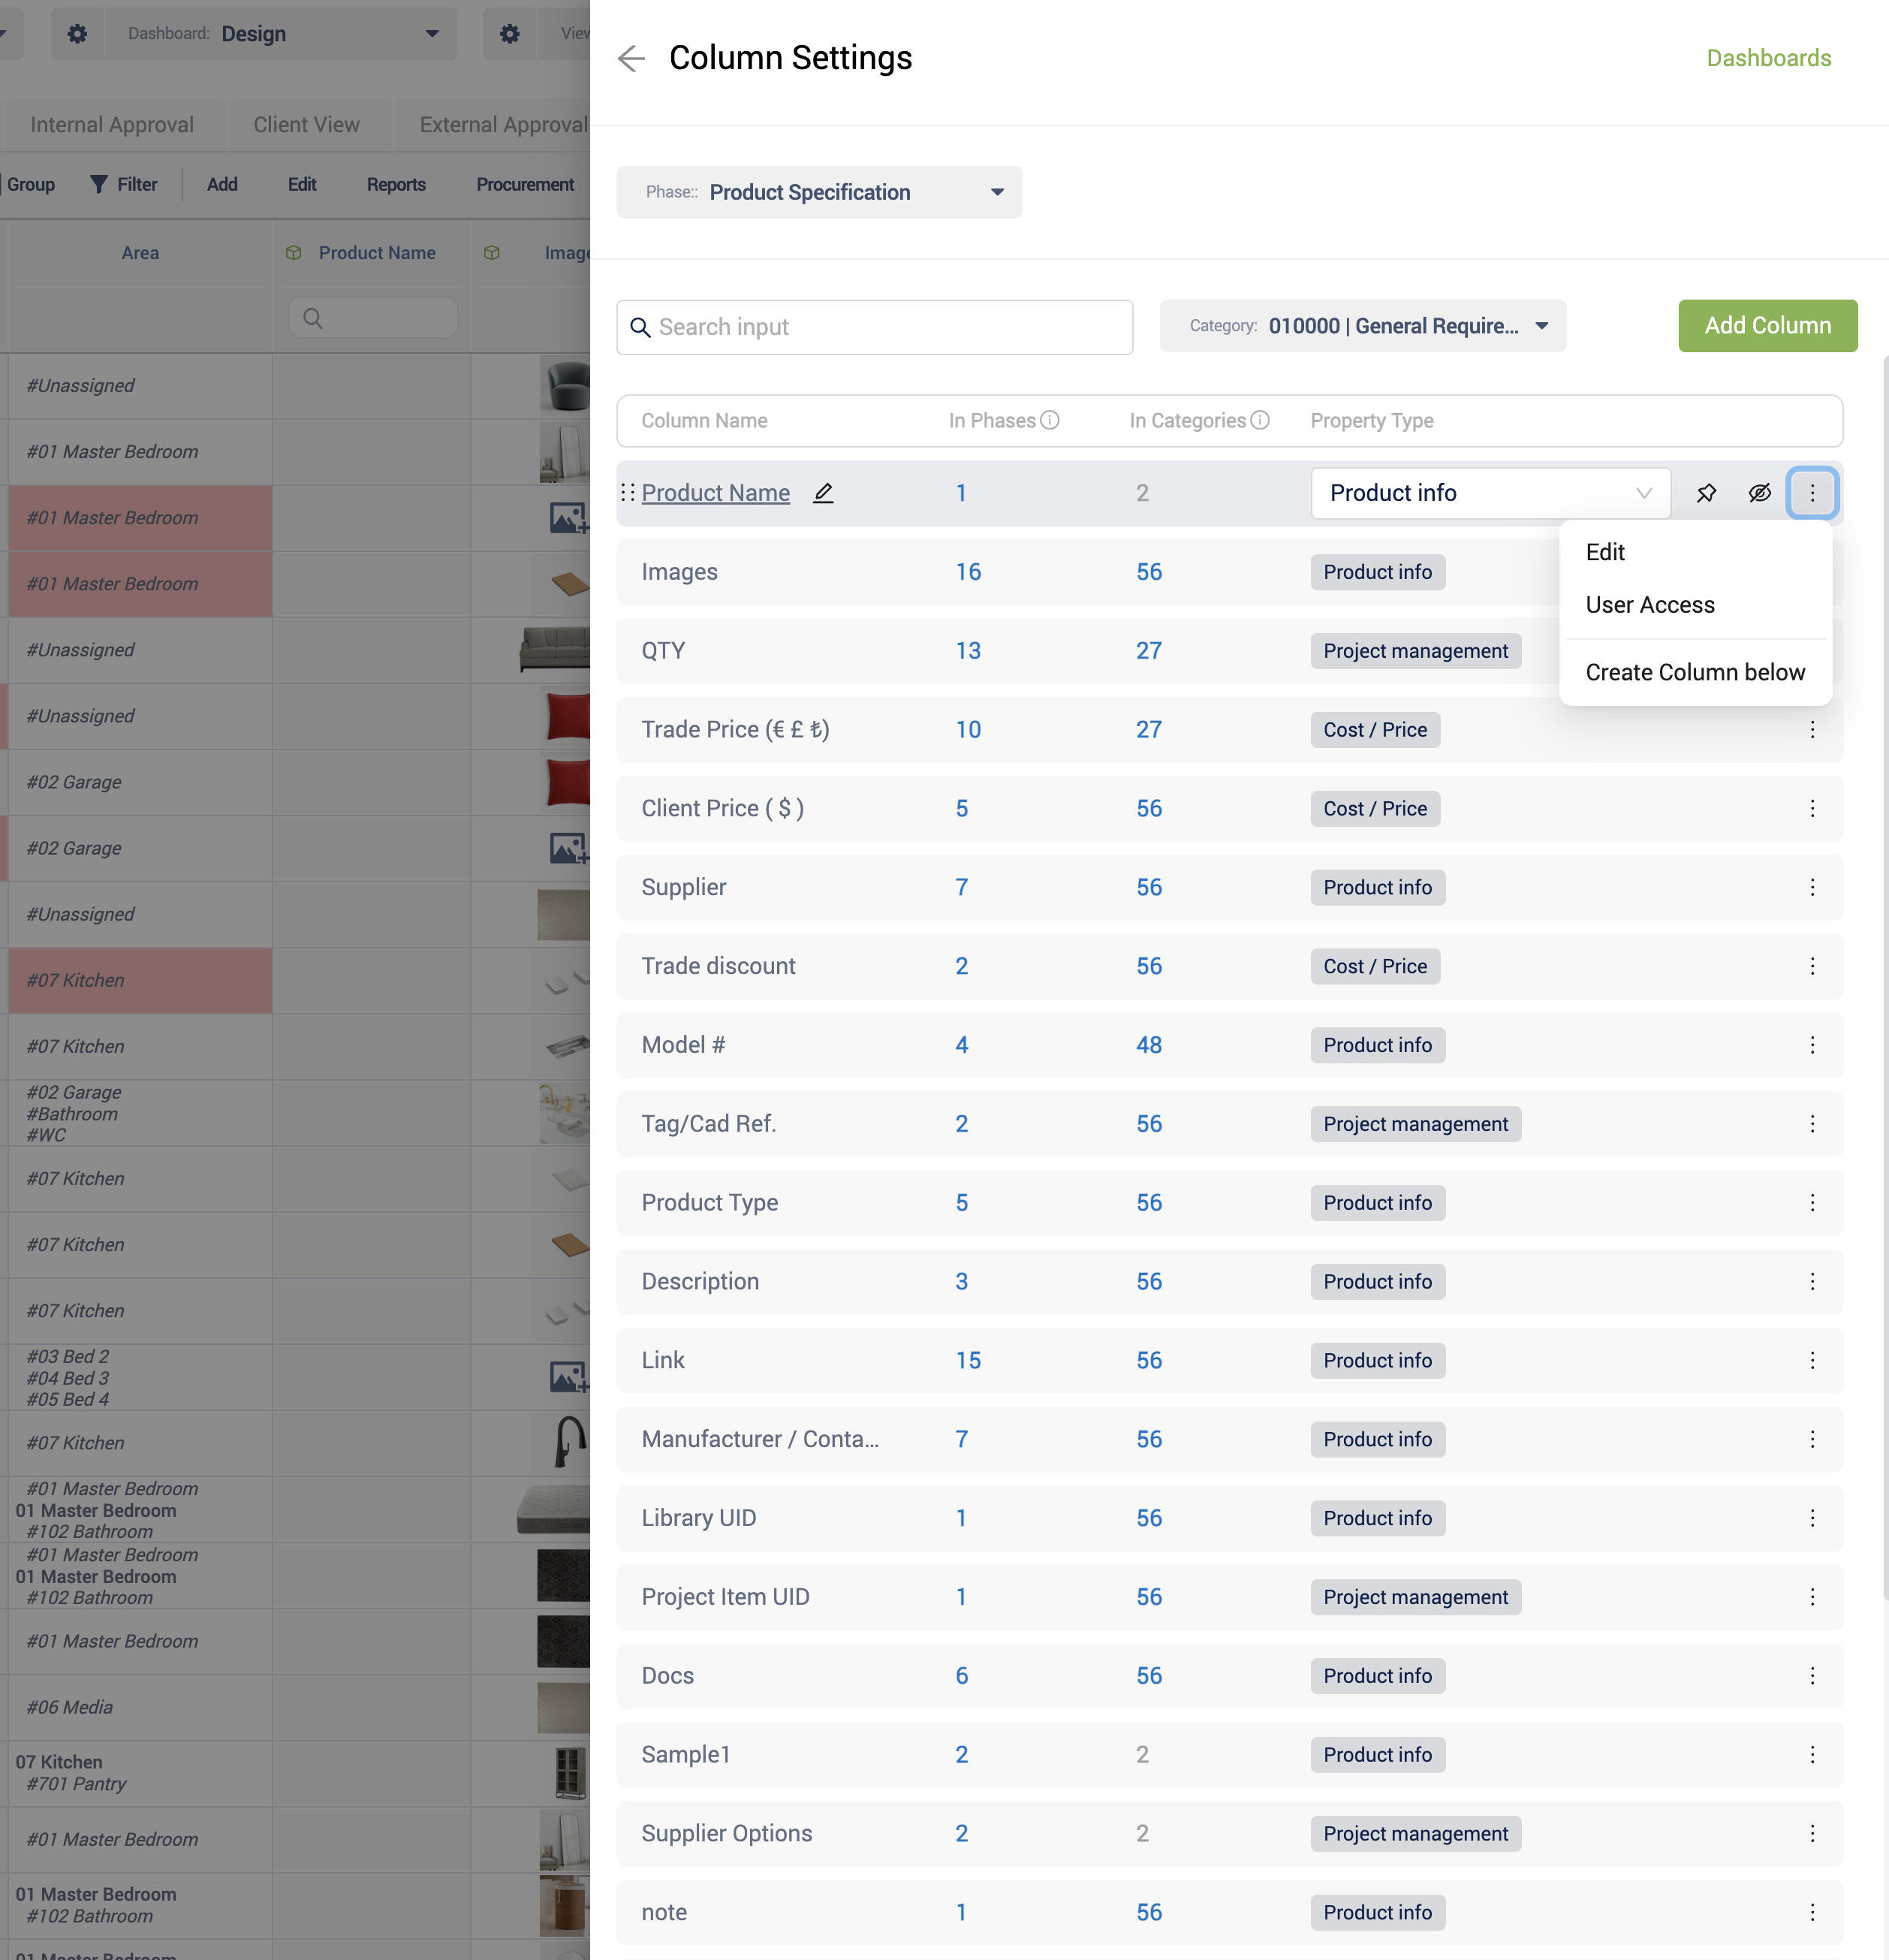
Task: Click Product Name column search box in table
Action: (373, 318)
